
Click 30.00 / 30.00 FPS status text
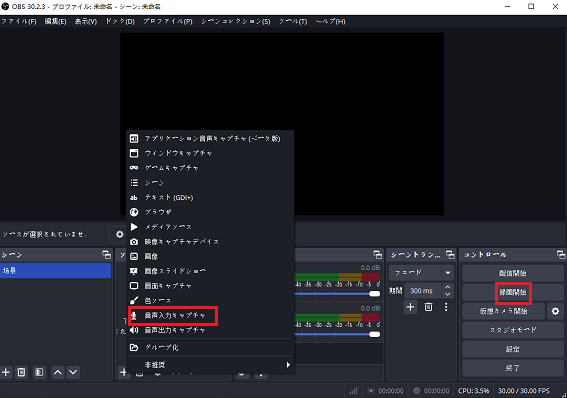[524, 391]
